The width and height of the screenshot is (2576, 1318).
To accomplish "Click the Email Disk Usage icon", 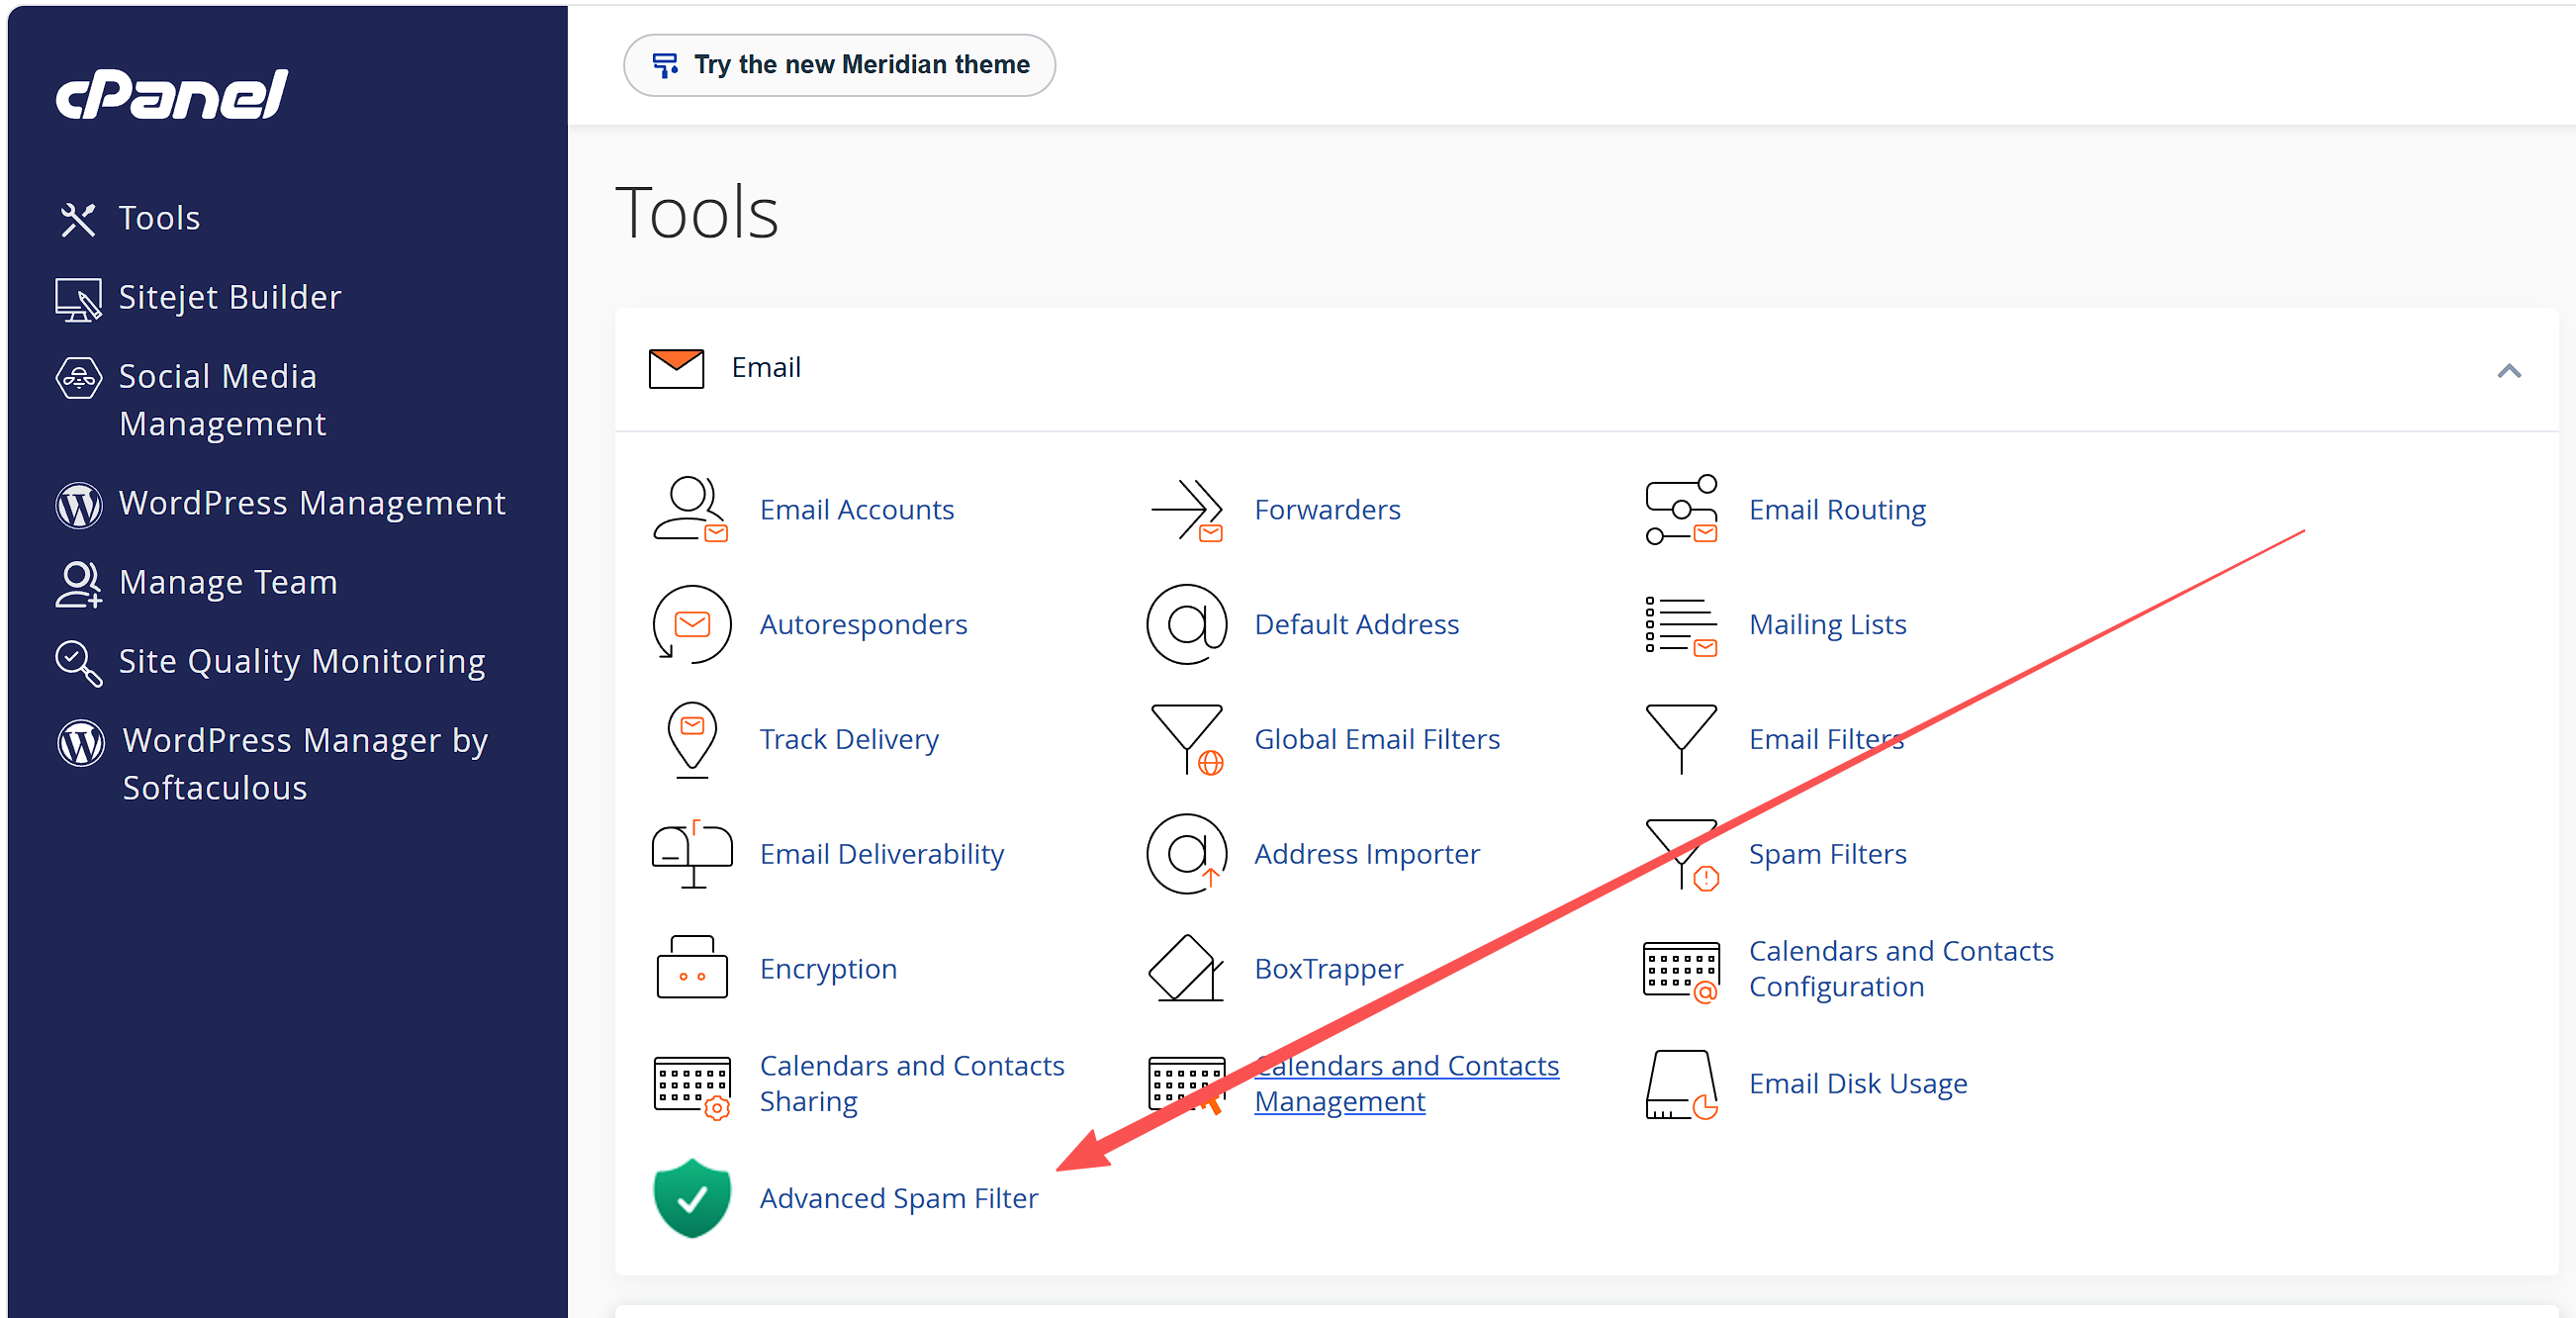I will (x=1681, y=1085).
